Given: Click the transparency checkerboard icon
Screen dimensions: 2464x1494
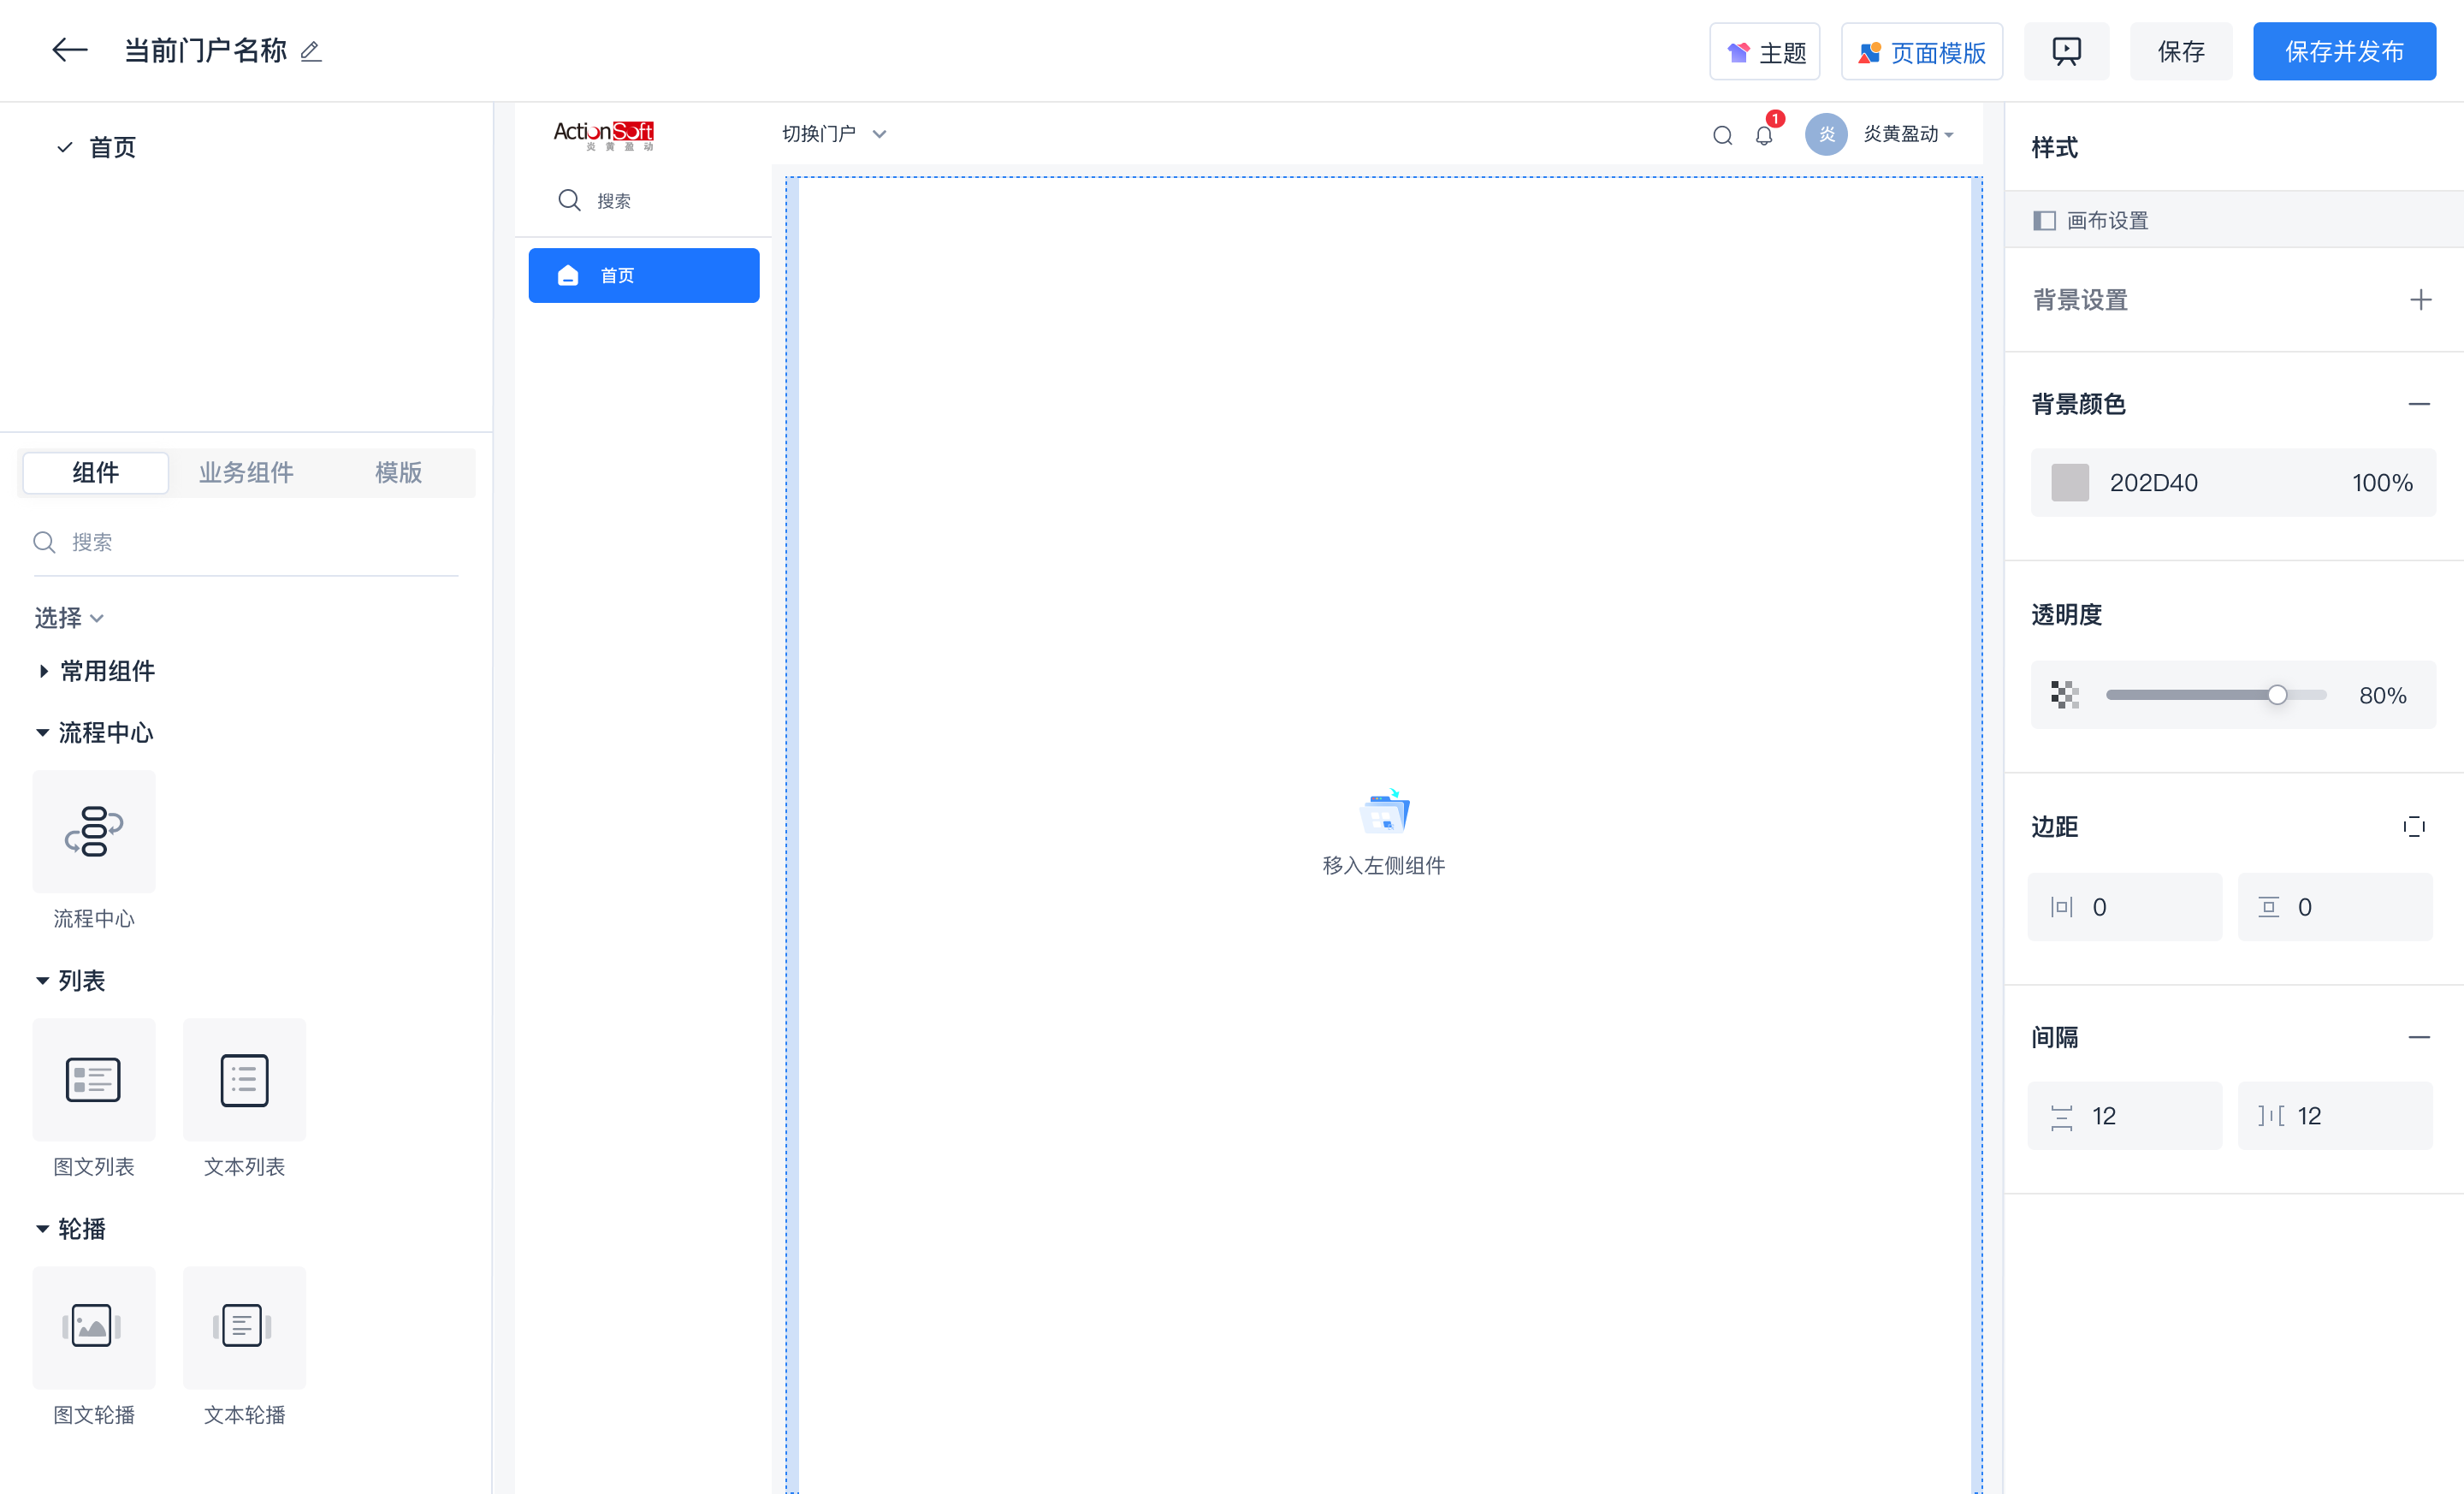Looking at the screenshot, I should 2065,695.
